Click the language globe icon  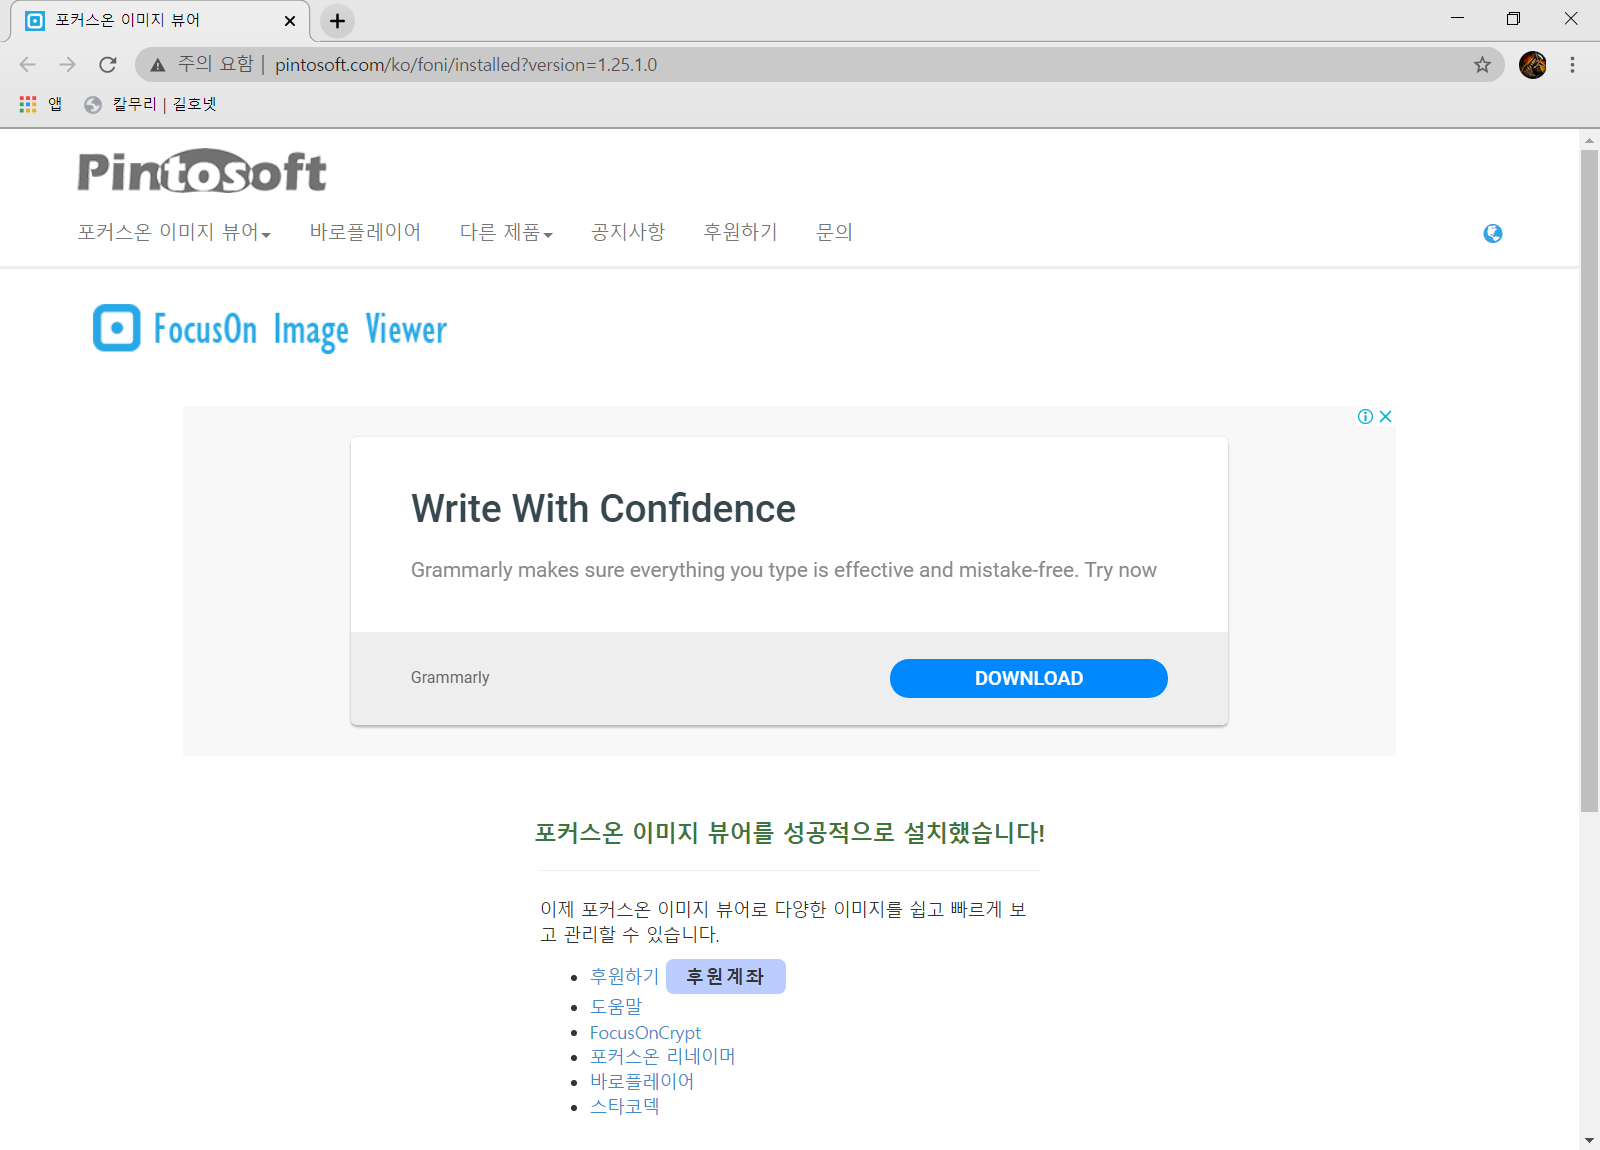point(1493,233)
